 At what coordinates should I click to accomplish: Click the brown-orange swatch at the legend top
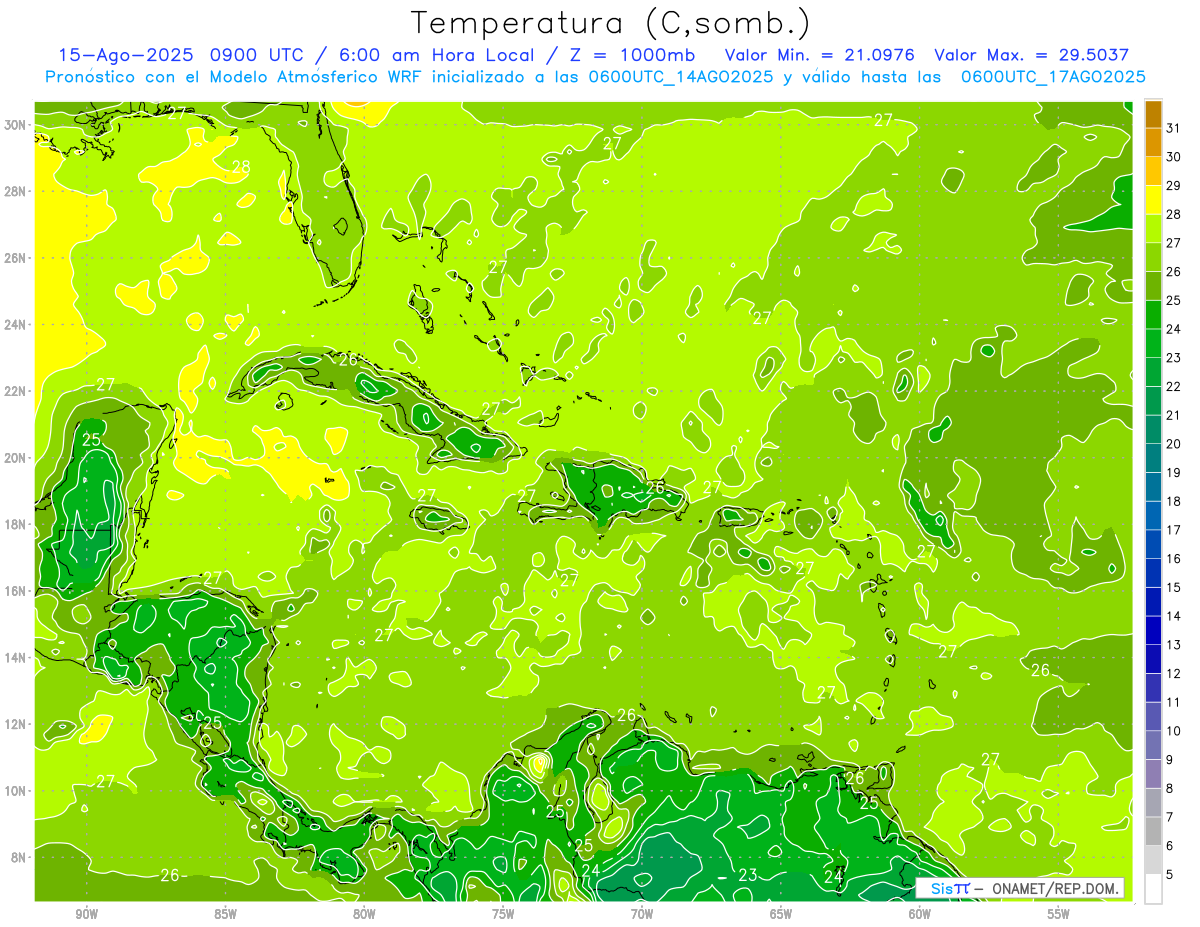[1153, 114]
